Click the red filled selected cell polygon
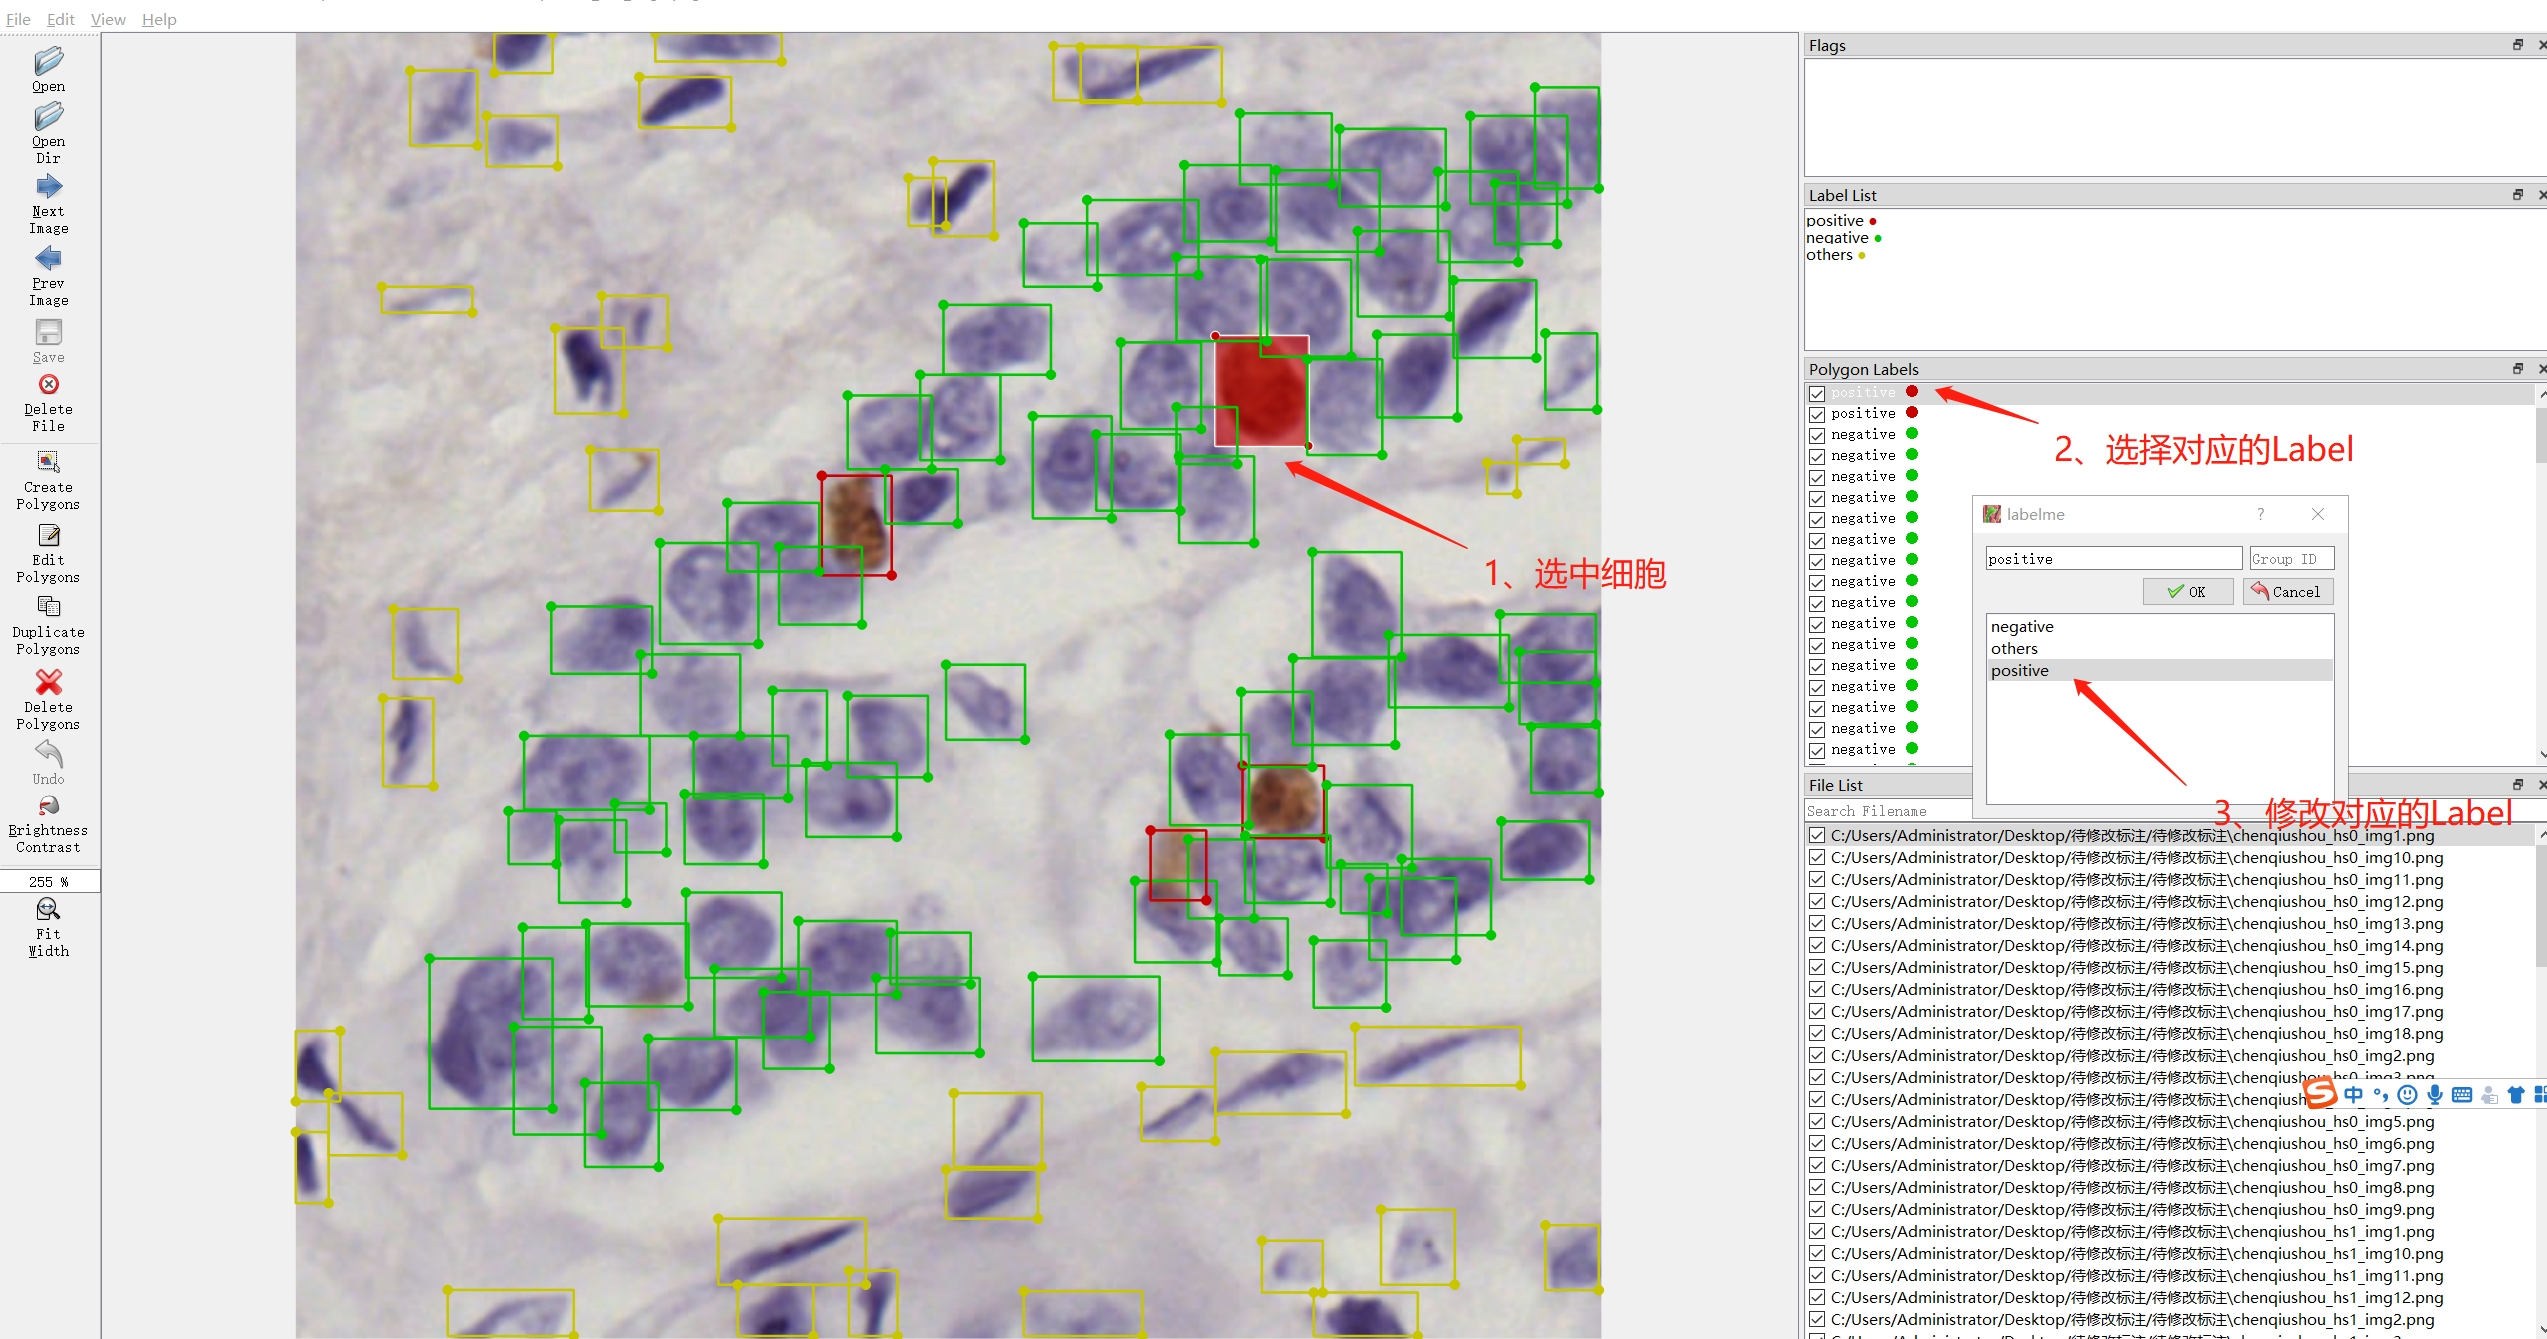 pyautogui.click(x=1261, y=390)
